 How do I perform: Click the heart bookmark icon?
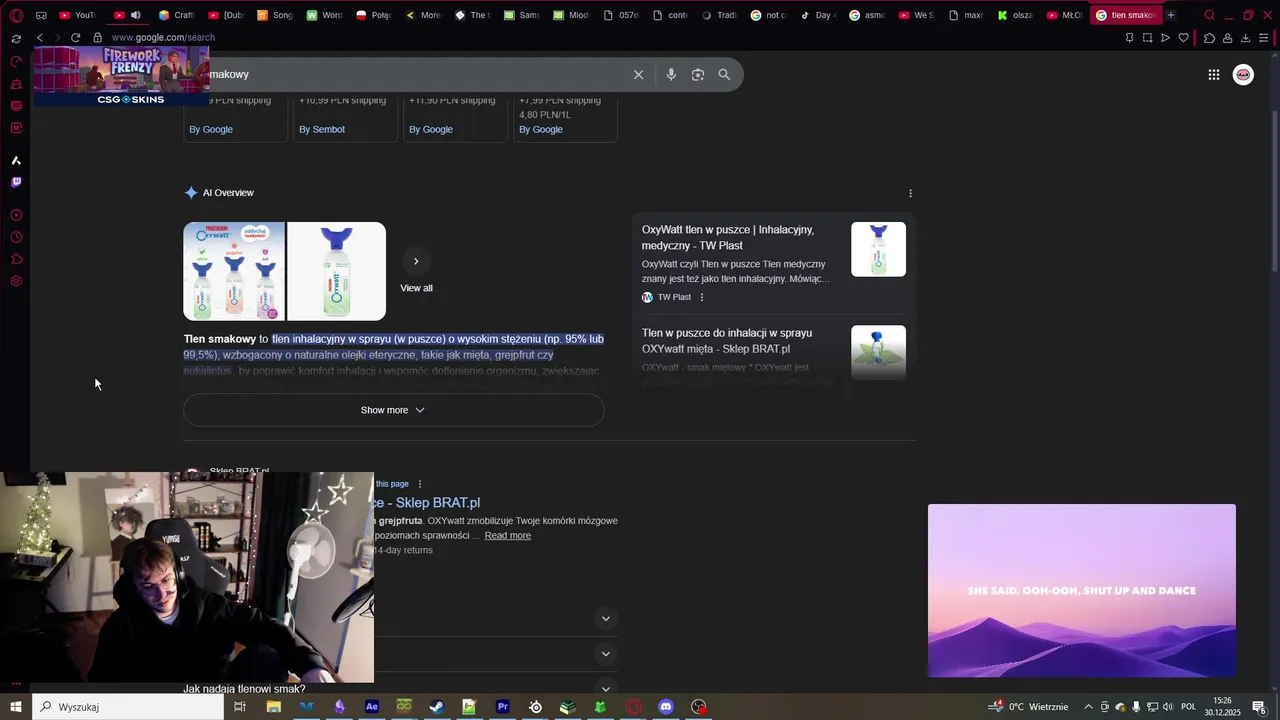(1184, 38)
